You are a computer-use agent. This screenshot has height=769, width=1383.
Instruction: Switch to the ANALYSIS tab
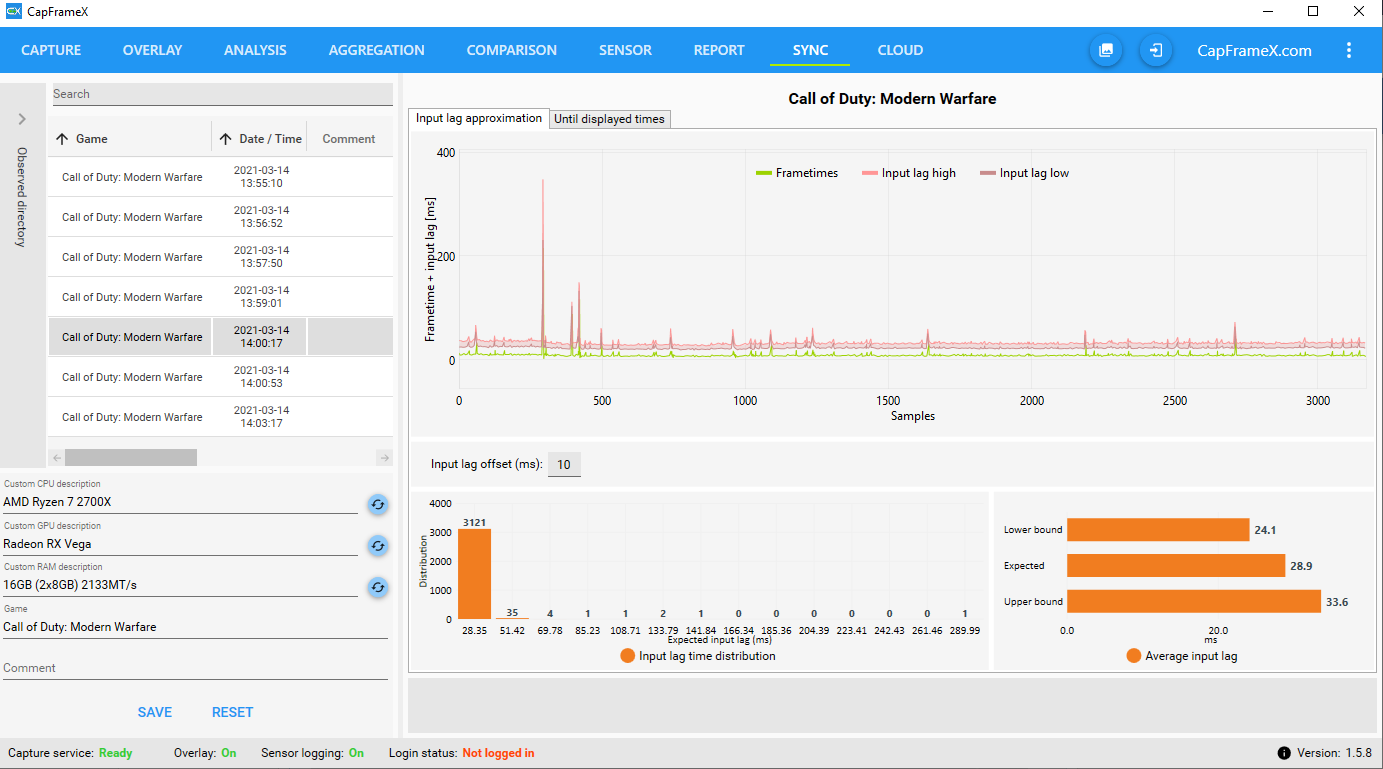[255, 50]
